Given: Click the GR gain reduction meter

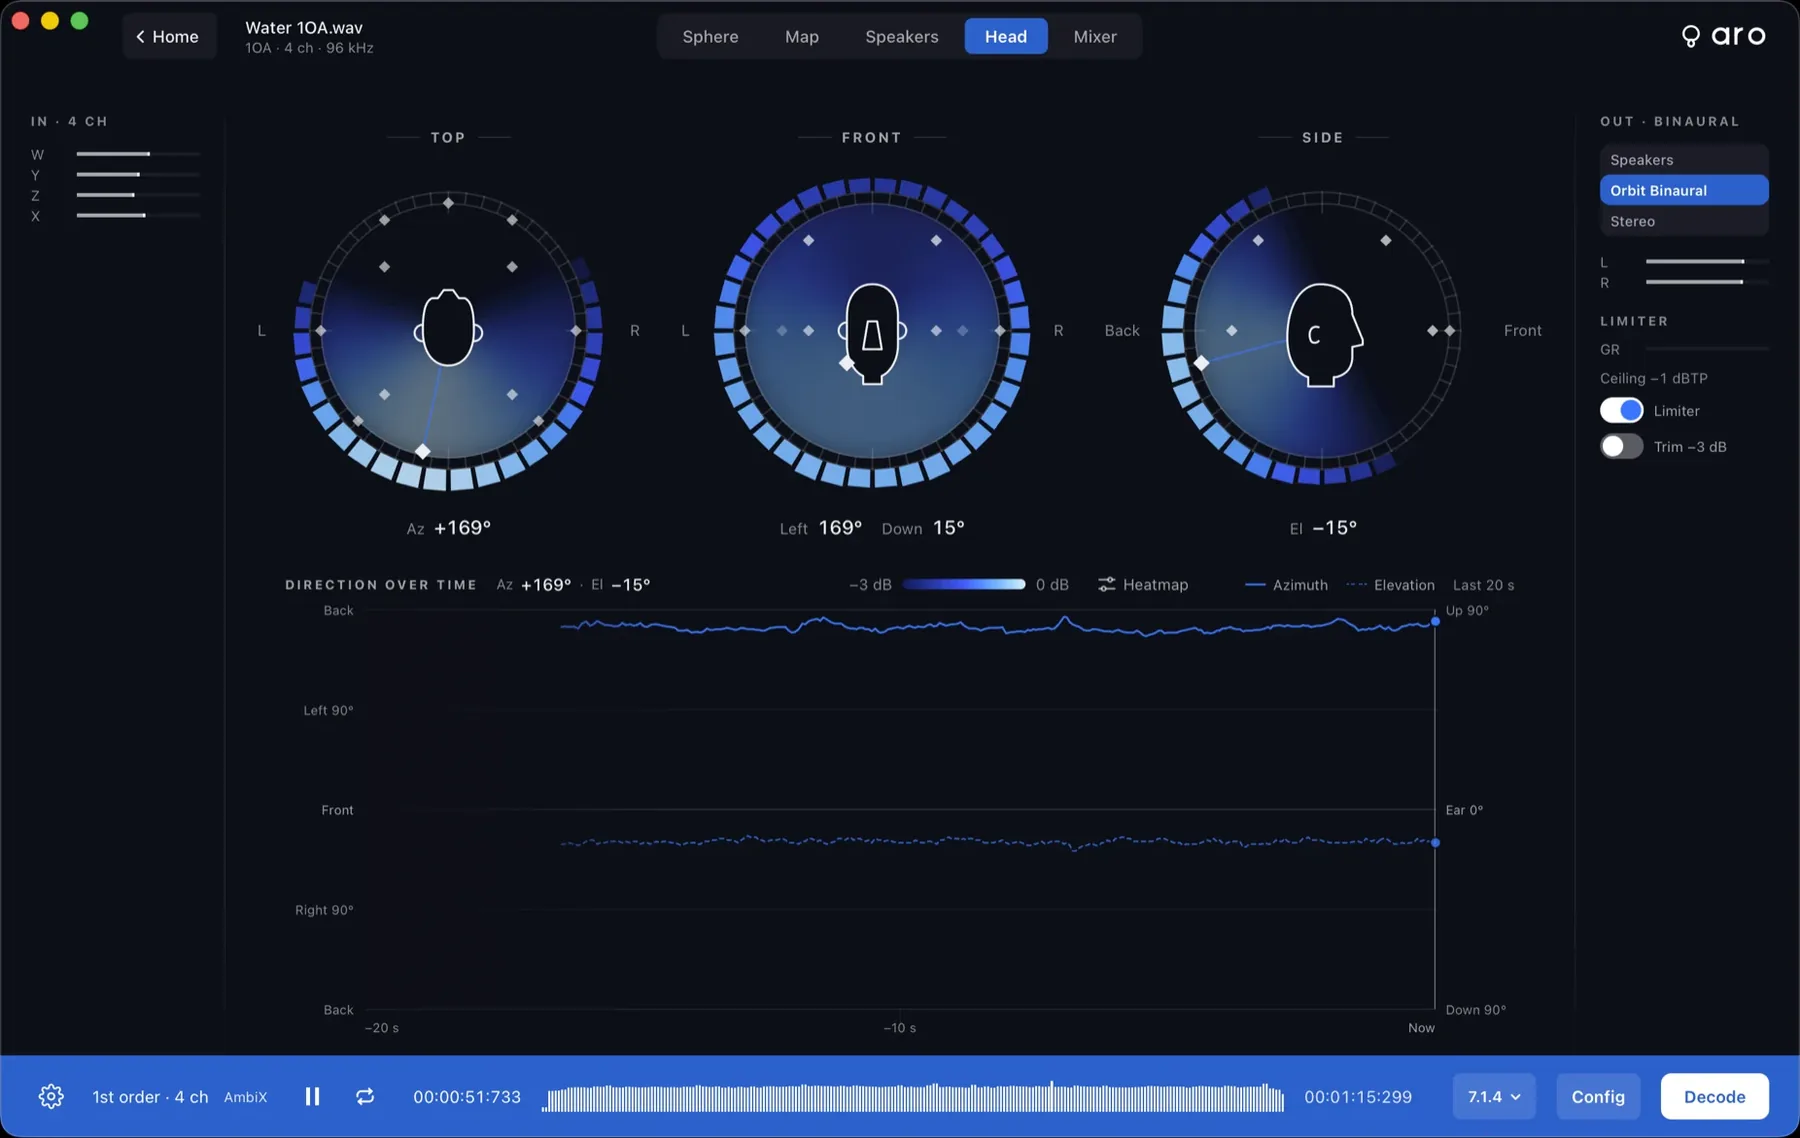Looking at the screenshot, I should [x=1707, y=349].
